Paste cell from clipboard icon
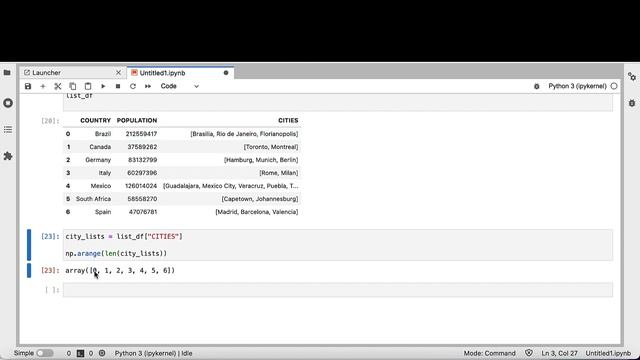This screenshot has width=640, height=360. tap(88, 86)
